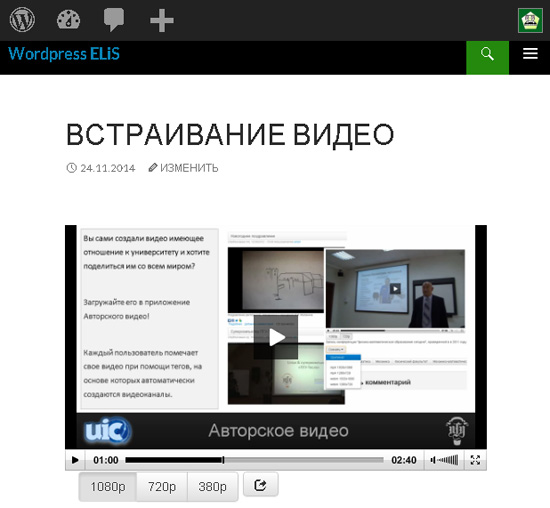Click the play button in player controls
Viewport: 550px width, 508px height.
[x=75, y=460]
